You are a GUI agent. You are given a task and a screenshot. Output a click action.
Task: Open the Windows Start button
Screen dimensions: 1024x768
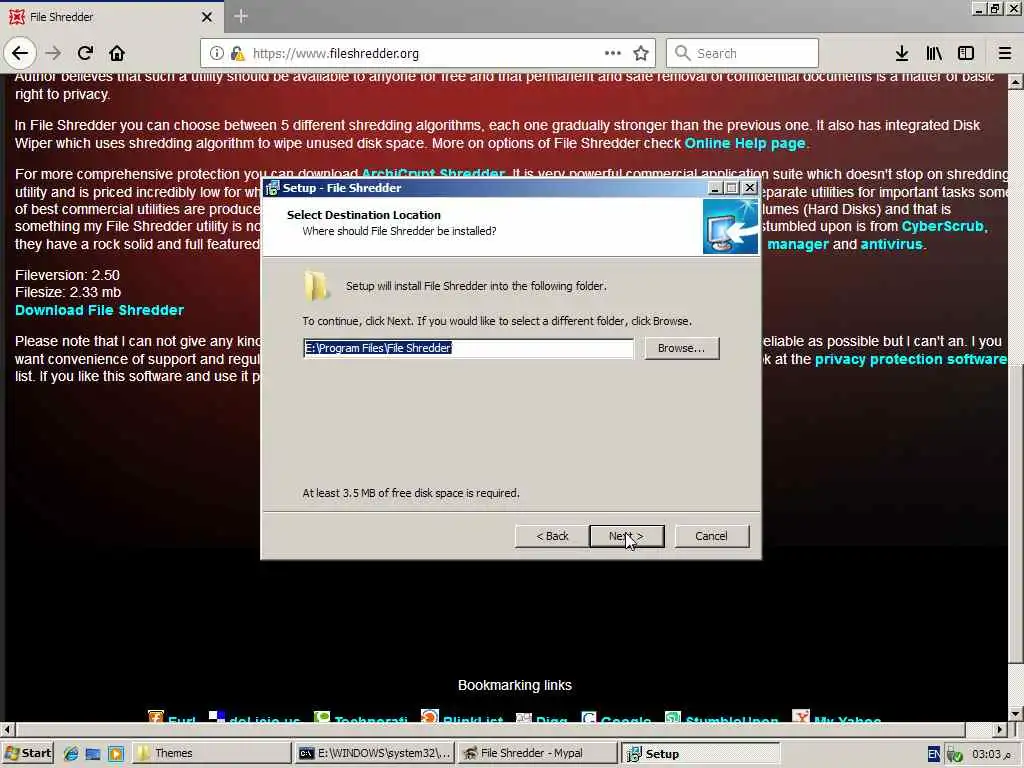pos(28,753)
